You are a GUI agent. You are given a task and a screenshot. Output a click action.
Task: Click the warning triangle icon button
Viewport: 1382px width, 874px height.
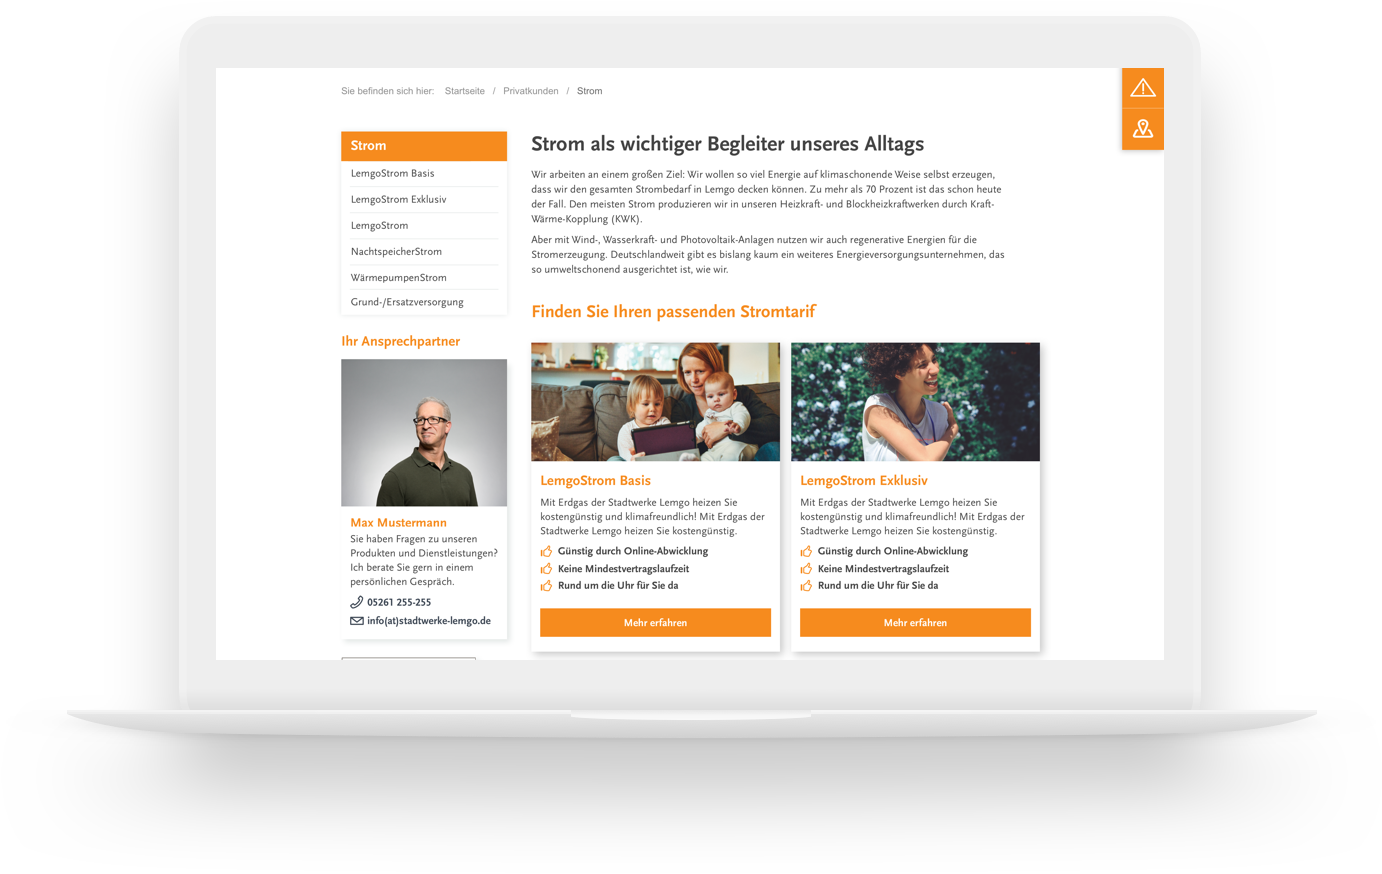pos(1142,88)
